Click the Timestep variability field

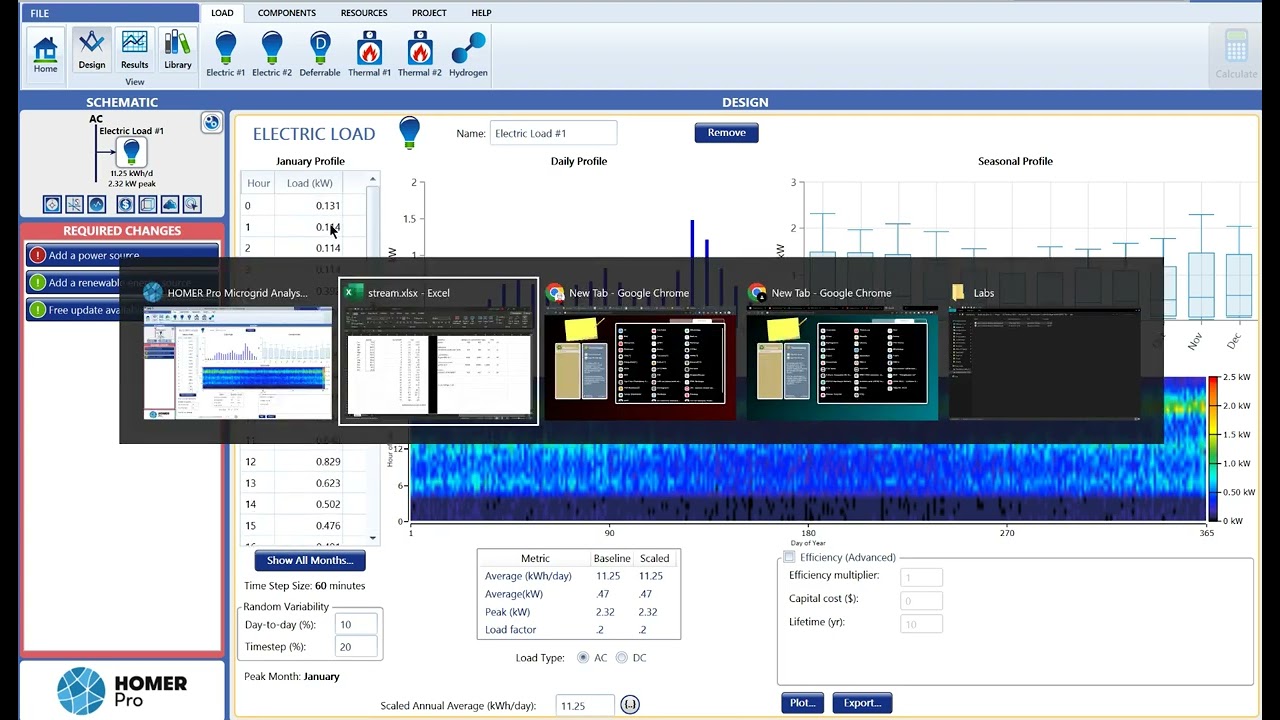pos(357,646)
